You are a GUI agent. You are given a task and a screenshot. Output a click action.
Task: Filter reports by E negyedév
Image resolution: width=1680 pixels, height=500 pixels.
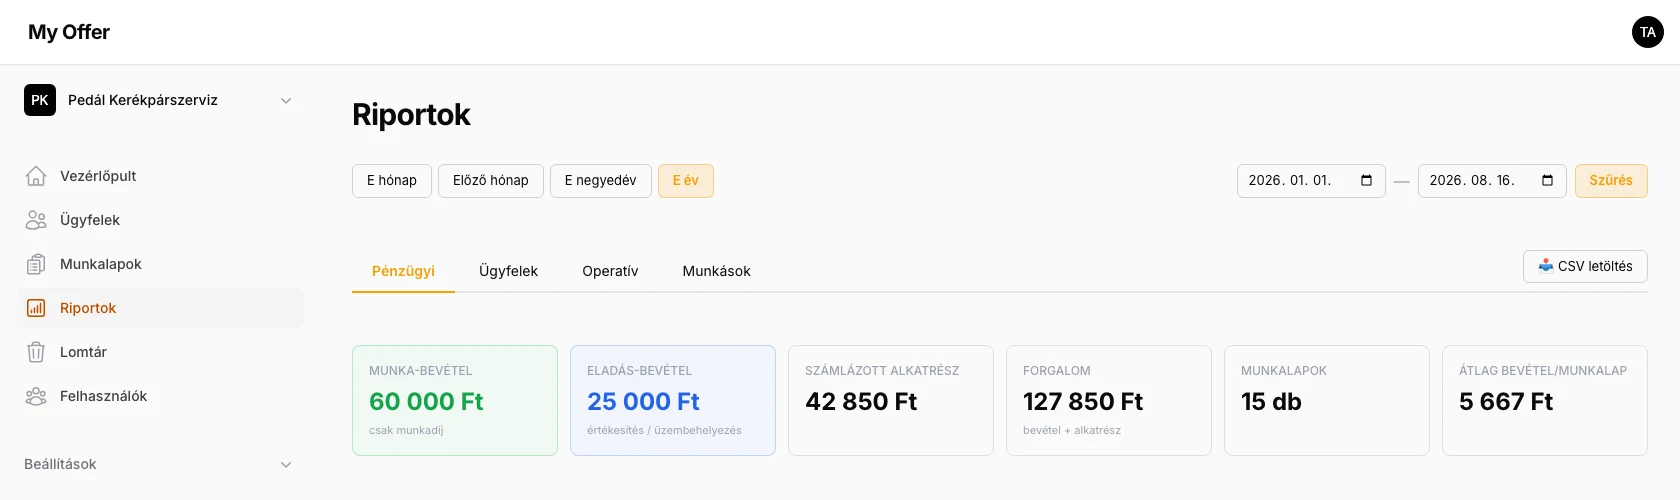tap(601, 181)
